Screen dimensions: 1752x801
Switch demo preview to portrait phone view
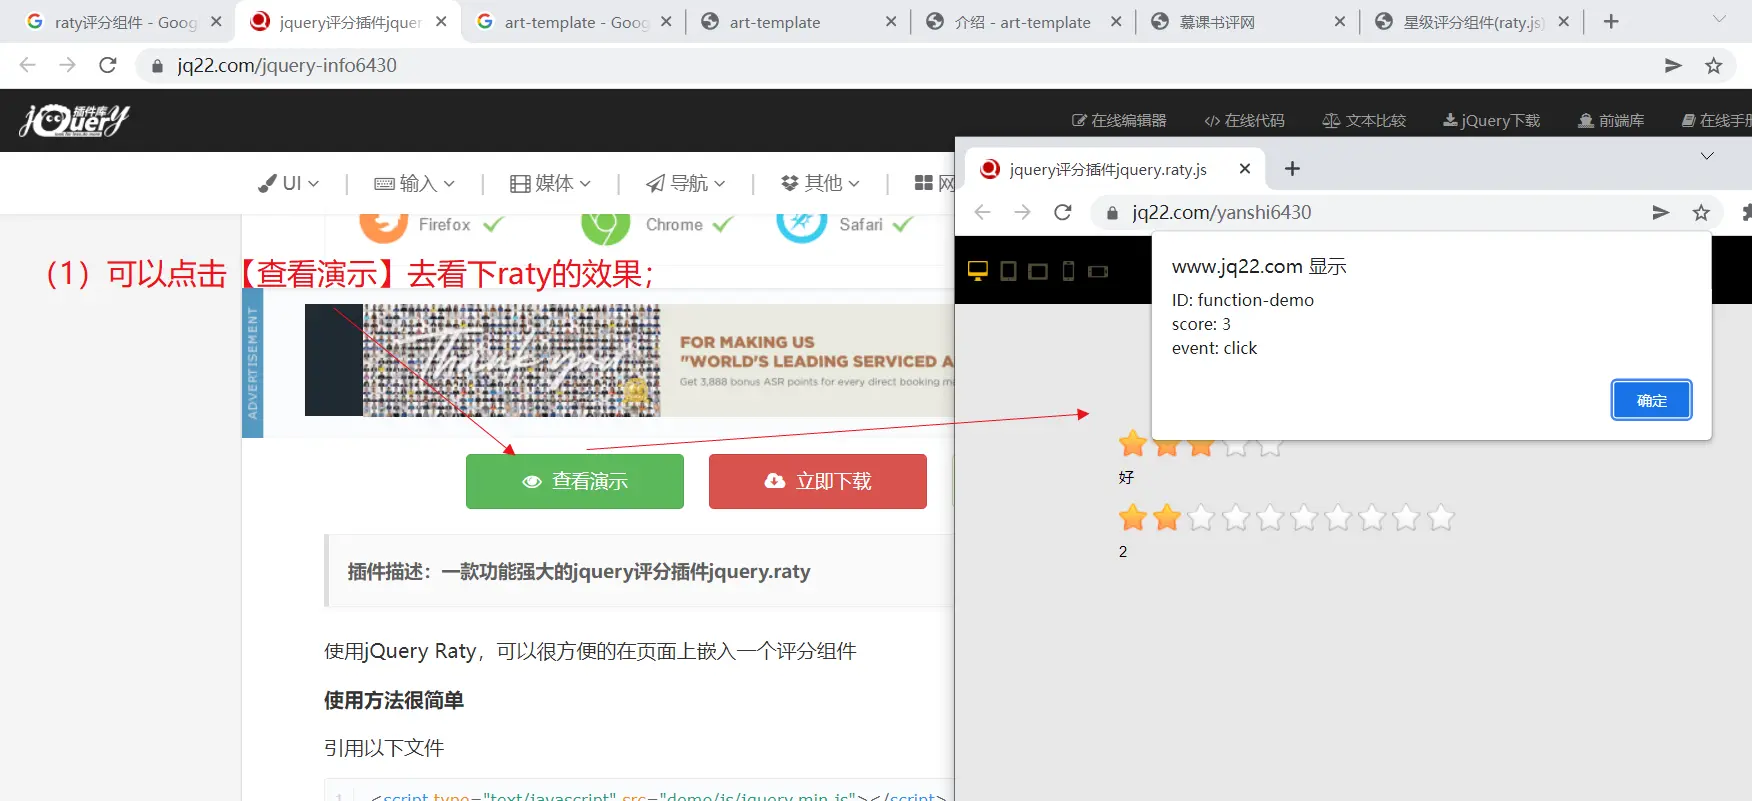point(1068,271)
